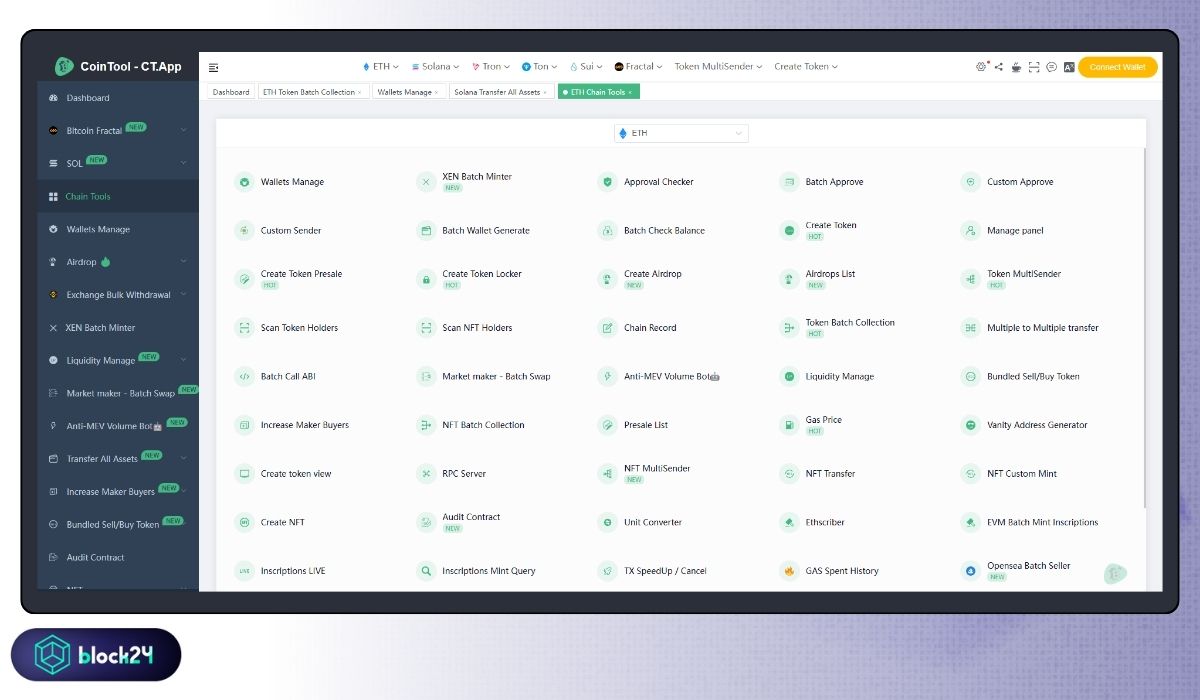Screen dimensions: 1200x700
Task: Click the Create Token Locker lock icon
Action: click(x=426, y=279)
